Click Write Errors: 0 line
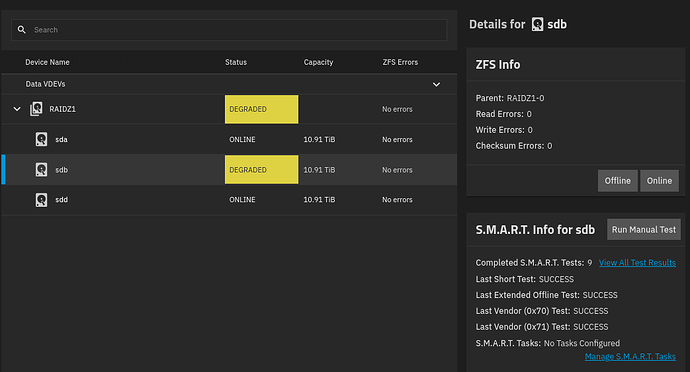 [x=504, y=130]
